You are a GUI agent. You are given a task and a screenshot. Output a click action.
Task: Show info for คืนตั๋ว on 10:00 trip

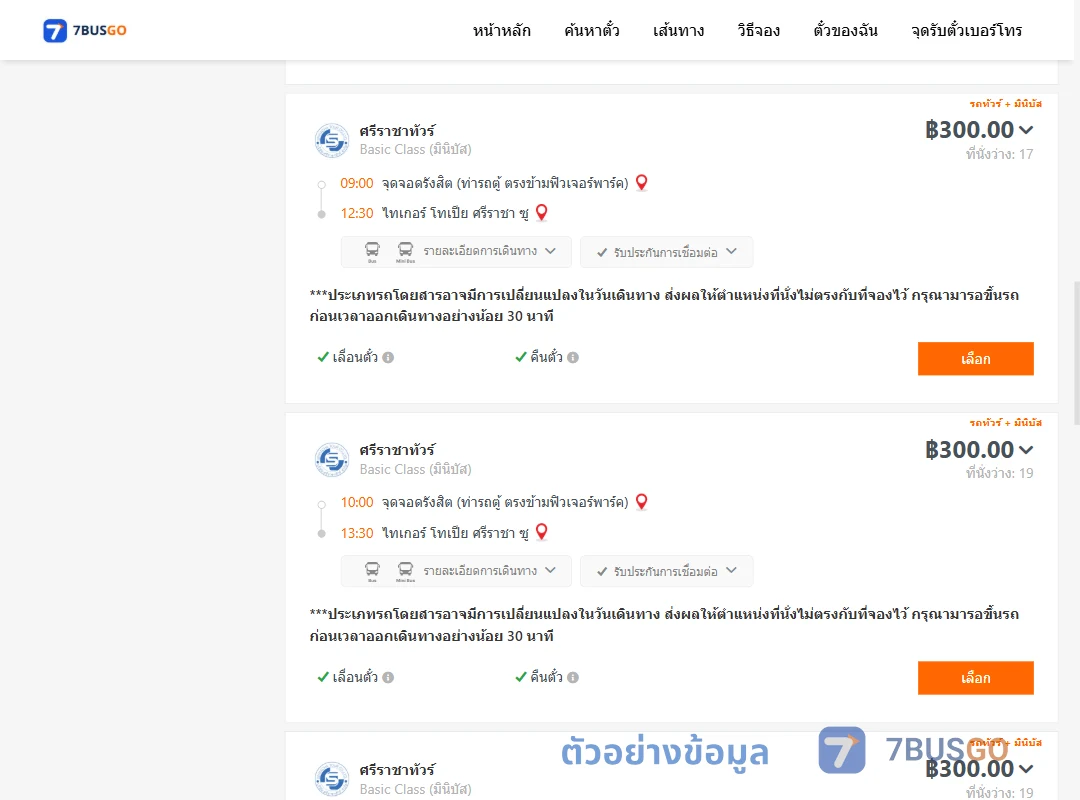tap(573, 677)
